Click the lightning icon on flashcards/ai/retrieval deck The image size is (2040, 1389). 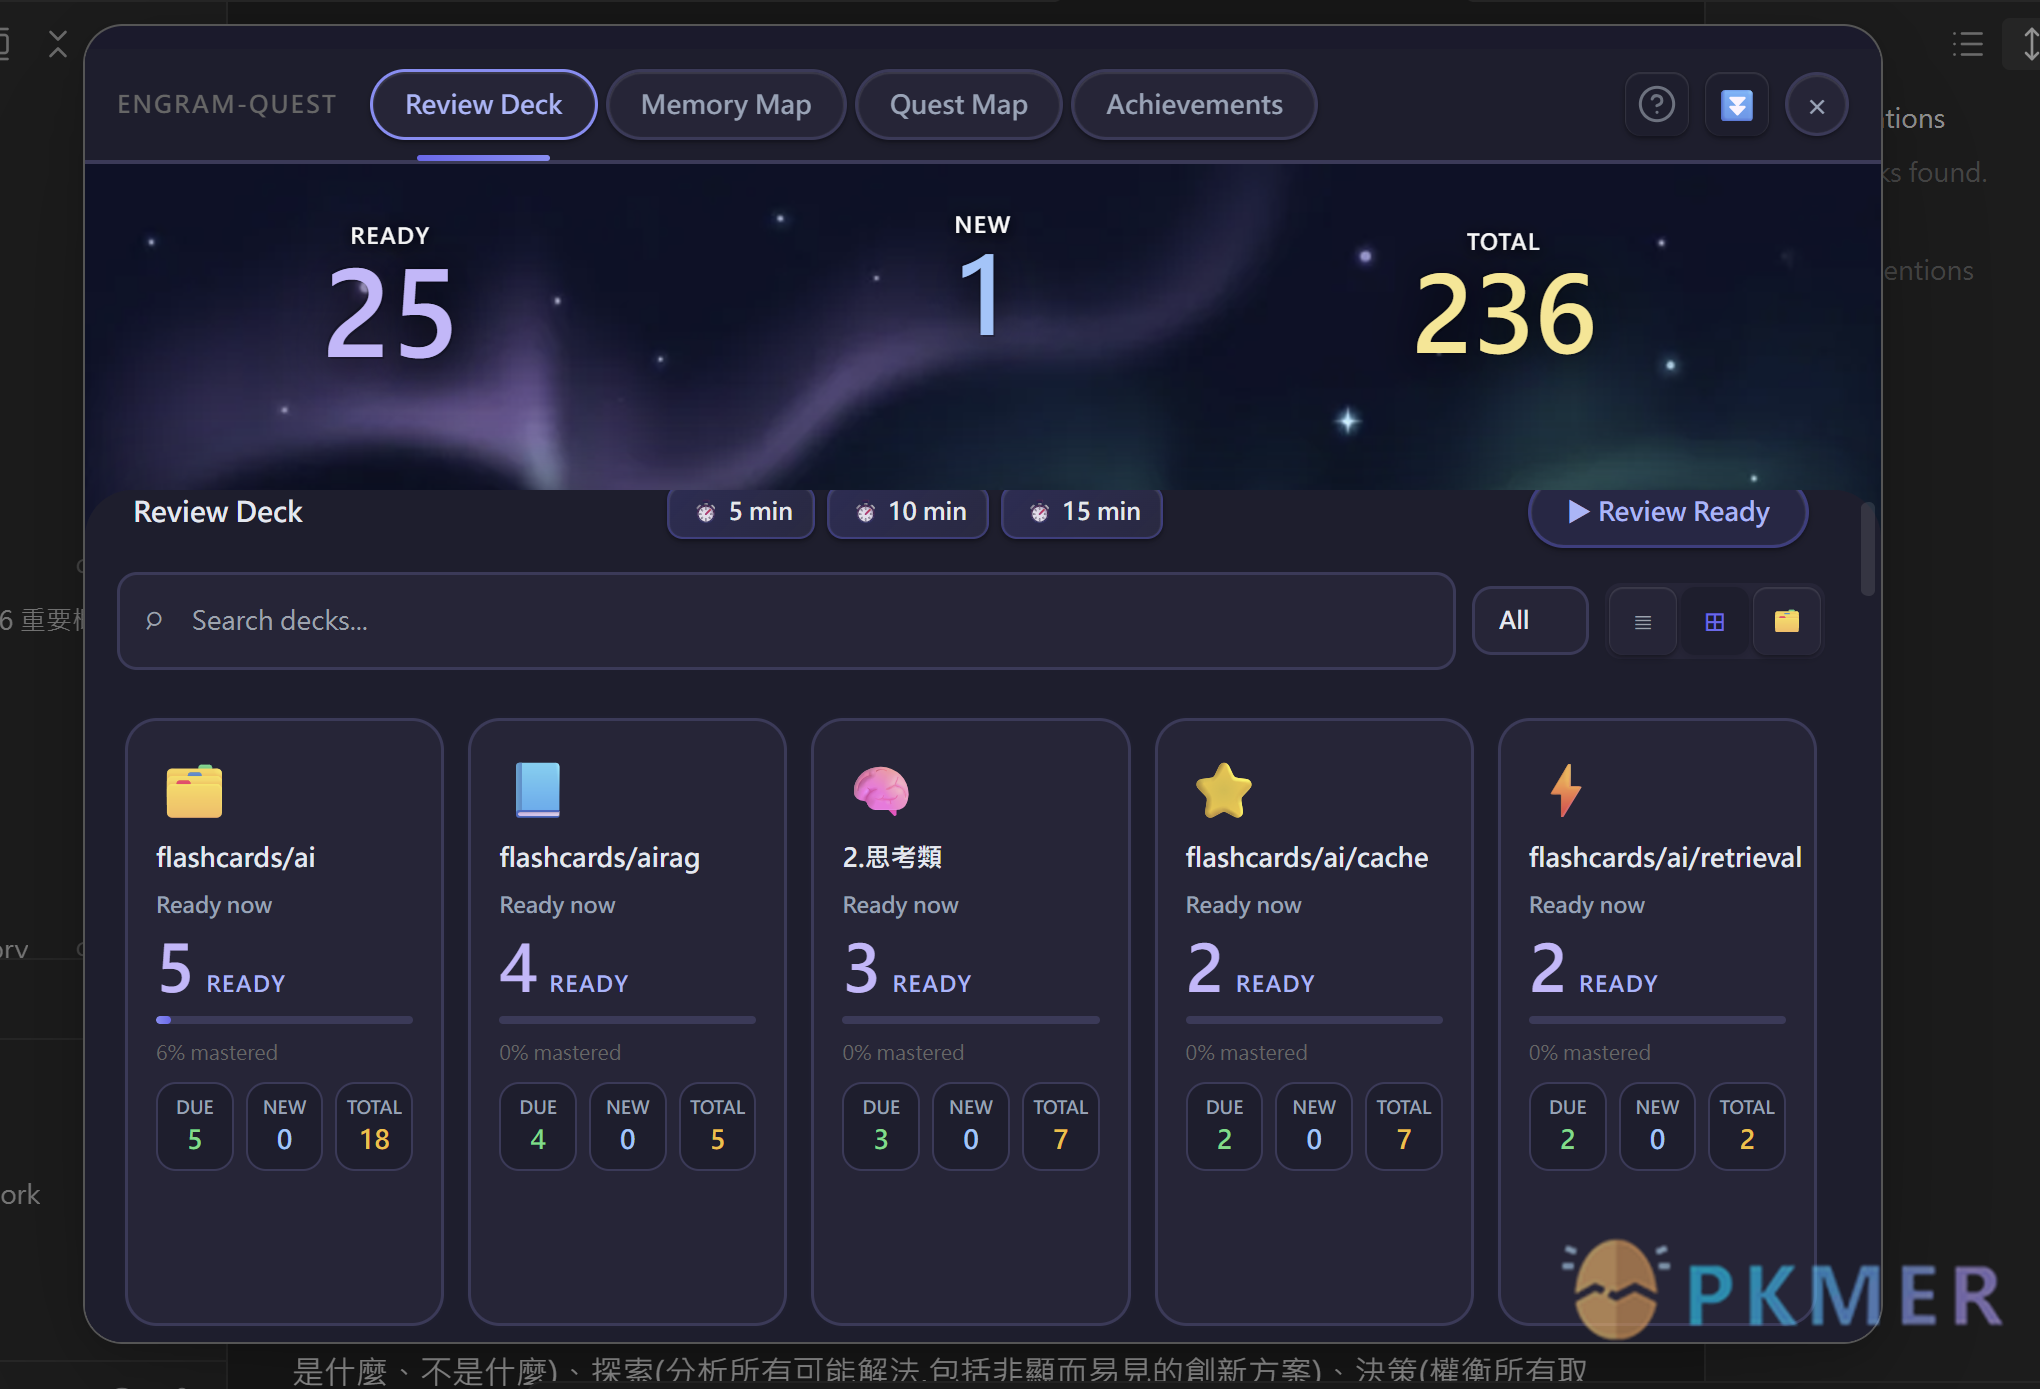(x=1565, y=790)
